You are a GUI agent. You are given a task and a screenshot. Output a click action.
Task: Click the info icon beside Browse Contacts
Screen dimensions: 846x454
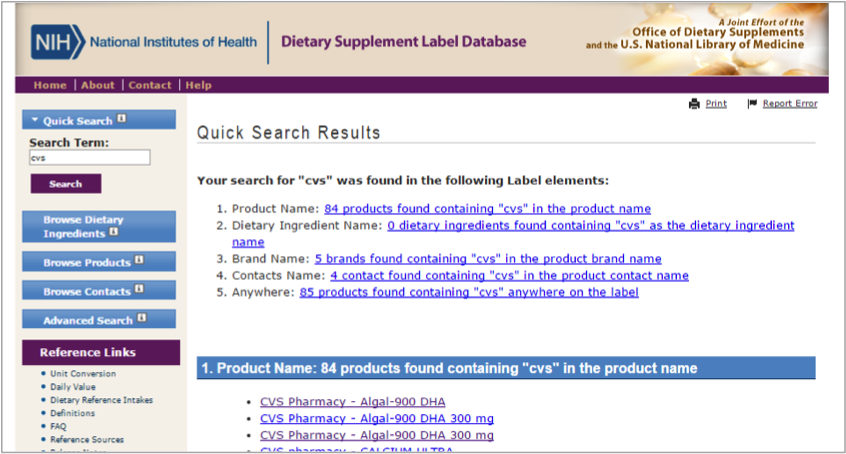139,290
